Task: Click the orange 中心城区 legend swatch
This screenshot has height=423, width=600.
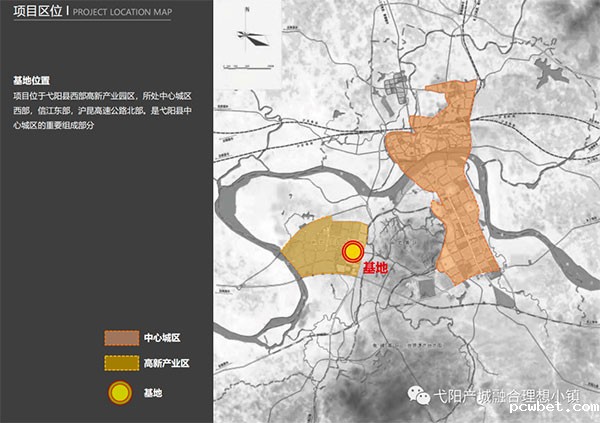Action: click(x=120, y=337)
